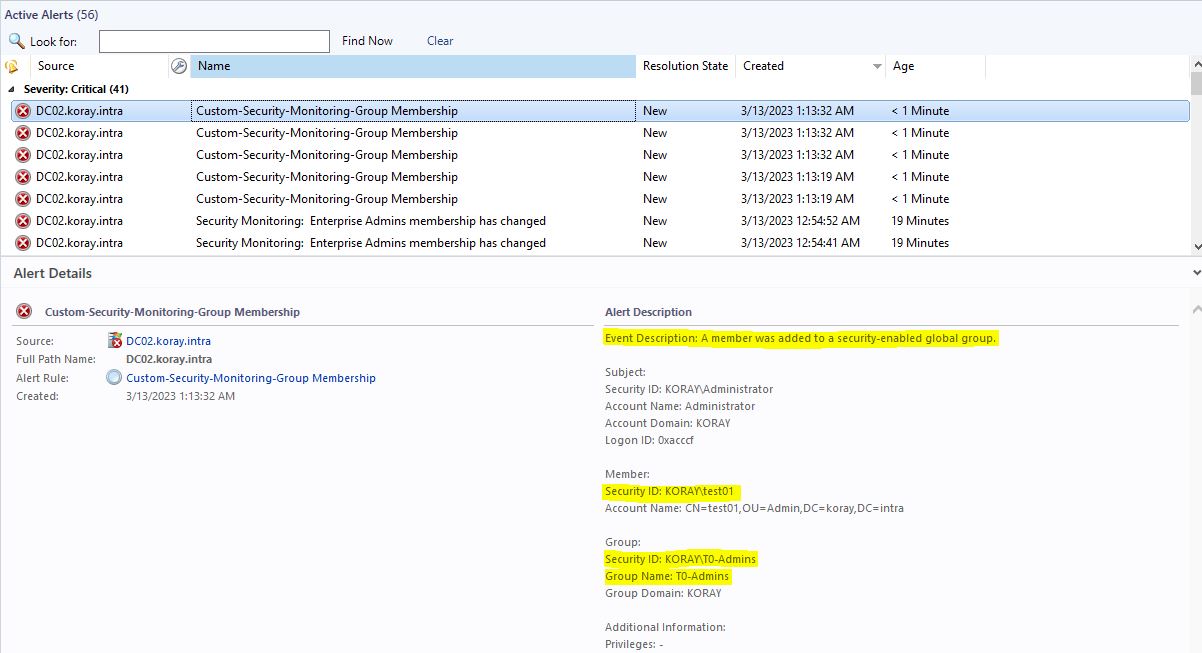Click the blue alert rule icon in Alert Details

tap(114, 377)
